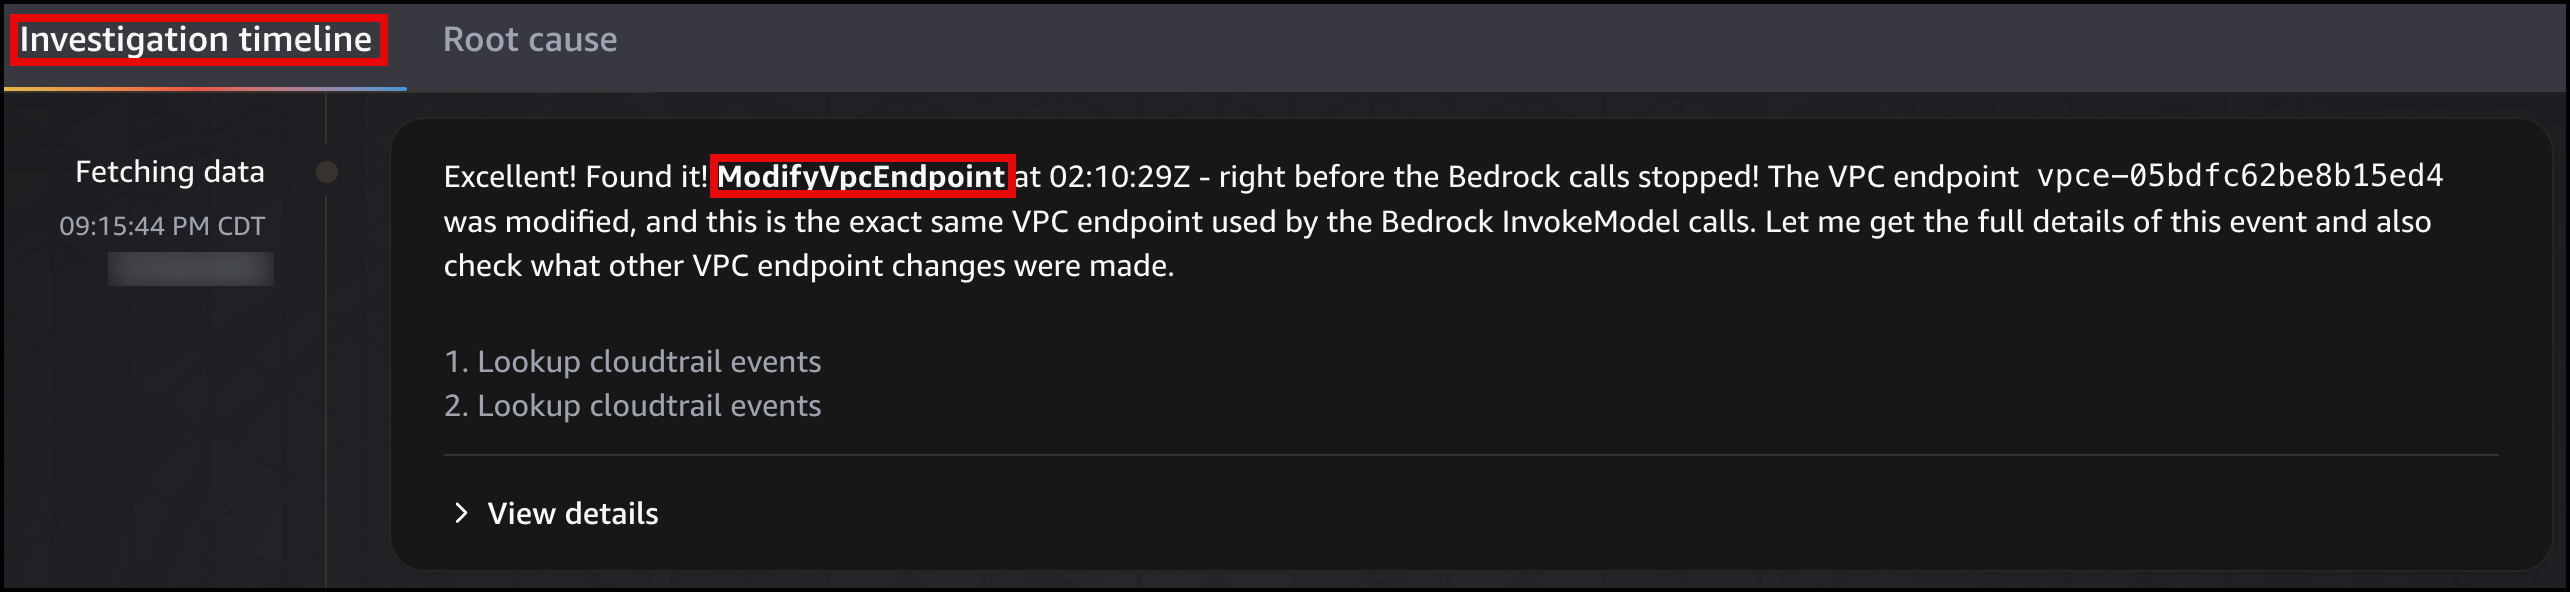Click the blurred label under the timestamp
The height and width of the screenshot is (592, 2570).
click(x=190, y=270)
